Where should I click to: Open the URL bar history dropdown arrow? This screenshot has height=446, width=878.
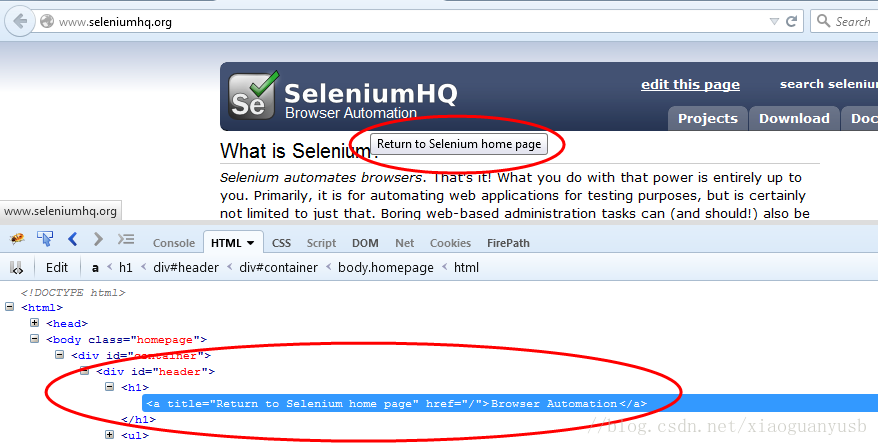(x=774, y=21)
